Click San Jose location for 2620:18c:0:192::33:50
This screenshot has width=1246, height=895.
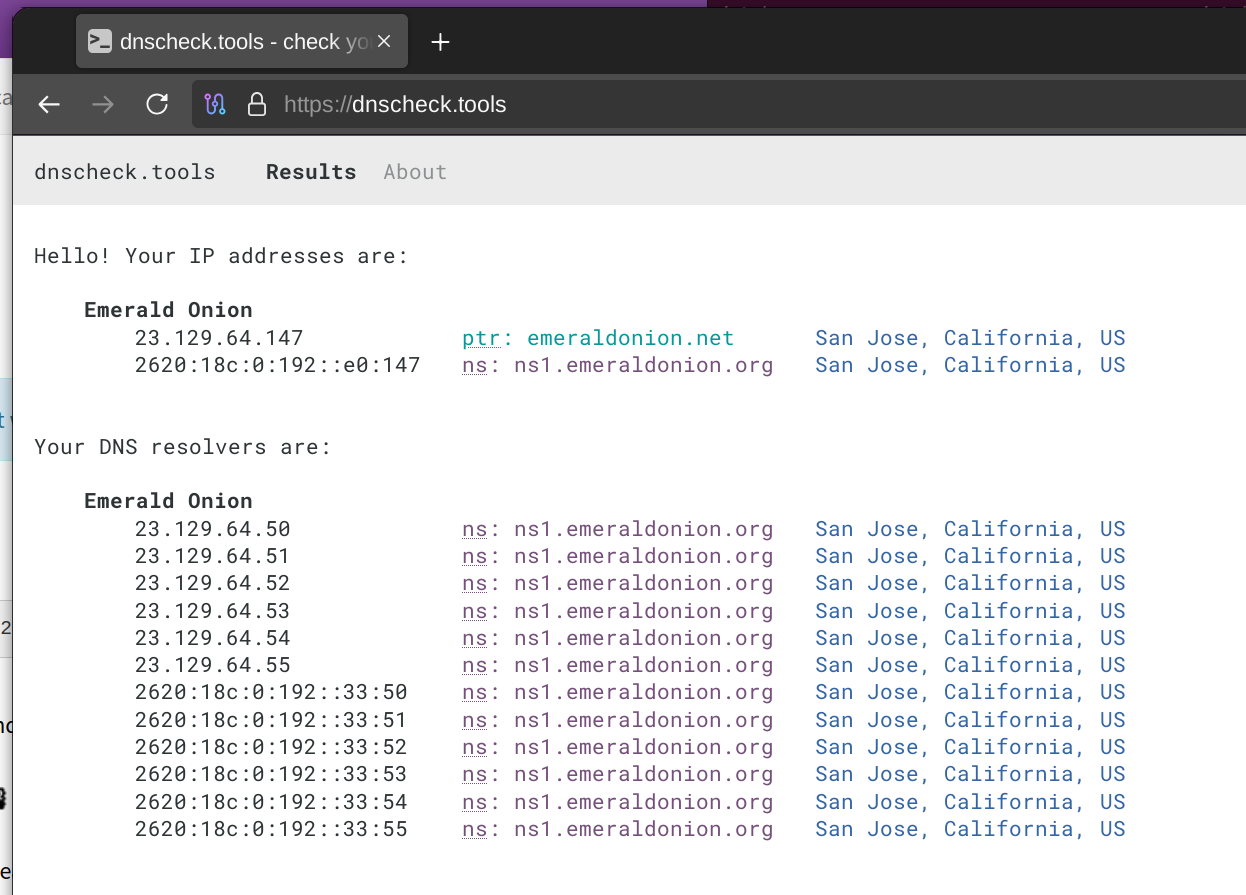coord(970,692)
